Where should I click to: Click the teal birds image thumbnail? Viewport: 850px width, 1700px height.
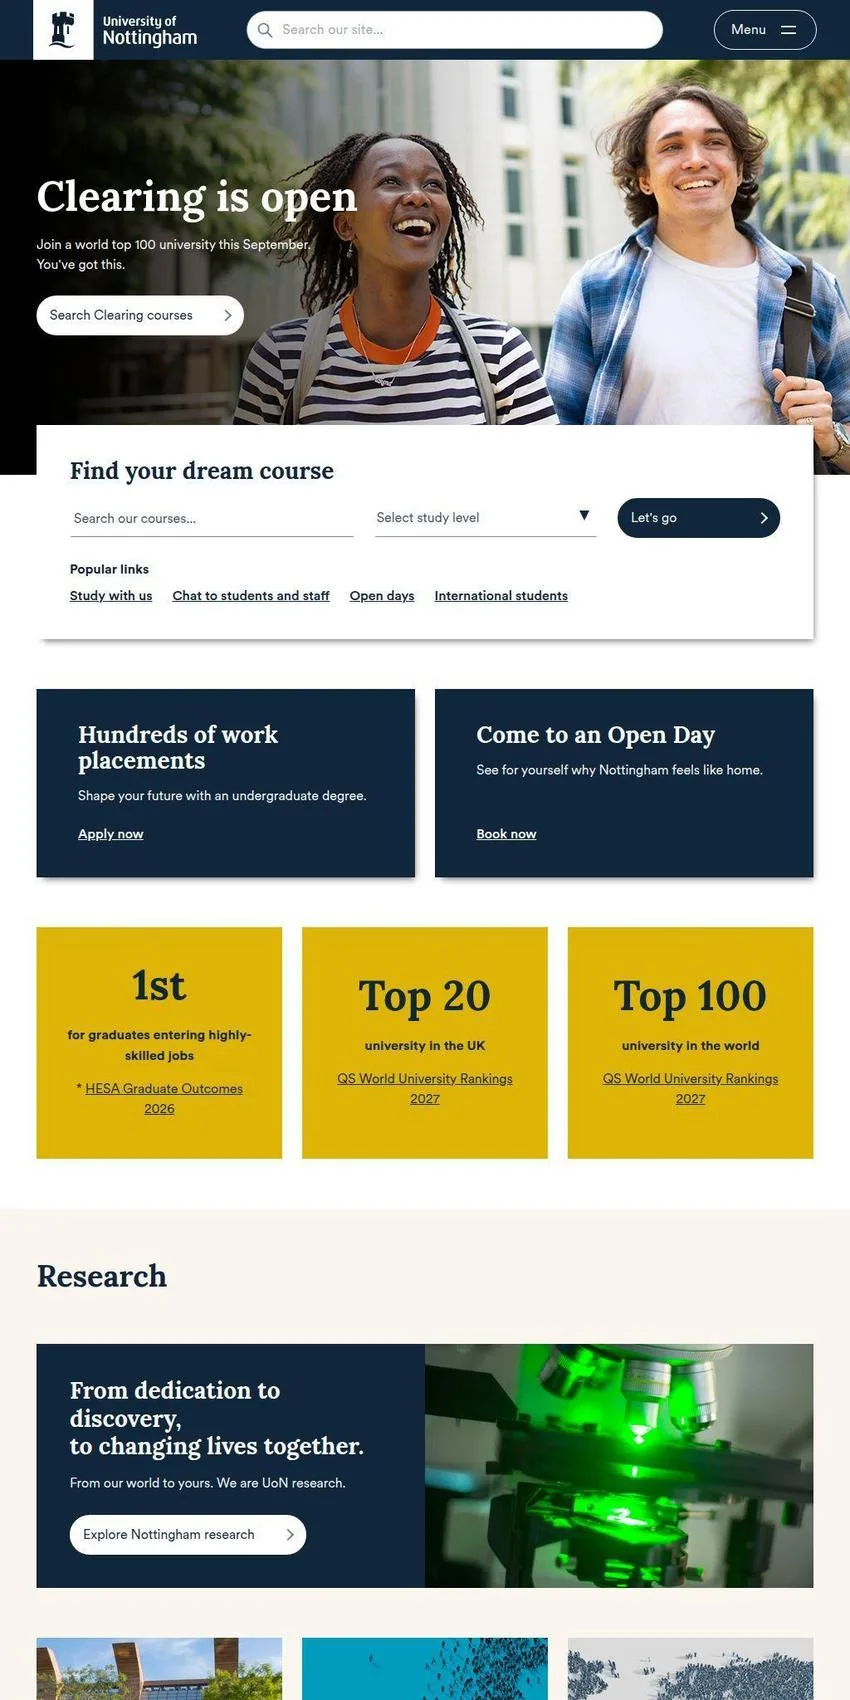pos(425,1668)
